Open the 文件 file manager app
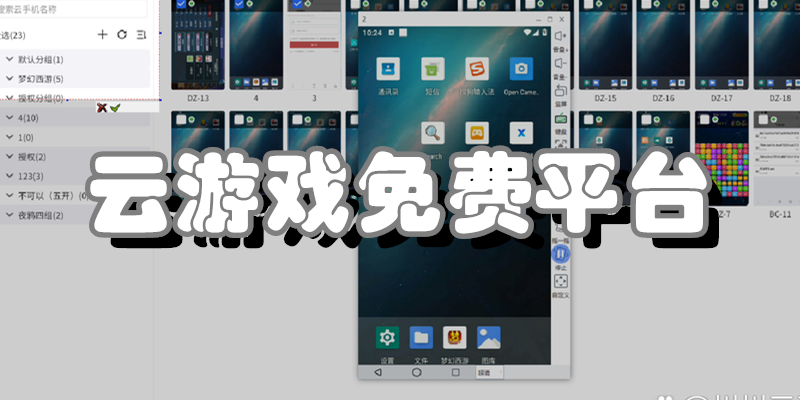The height and width of the screenshot is (400, 800). click(421, 337)
